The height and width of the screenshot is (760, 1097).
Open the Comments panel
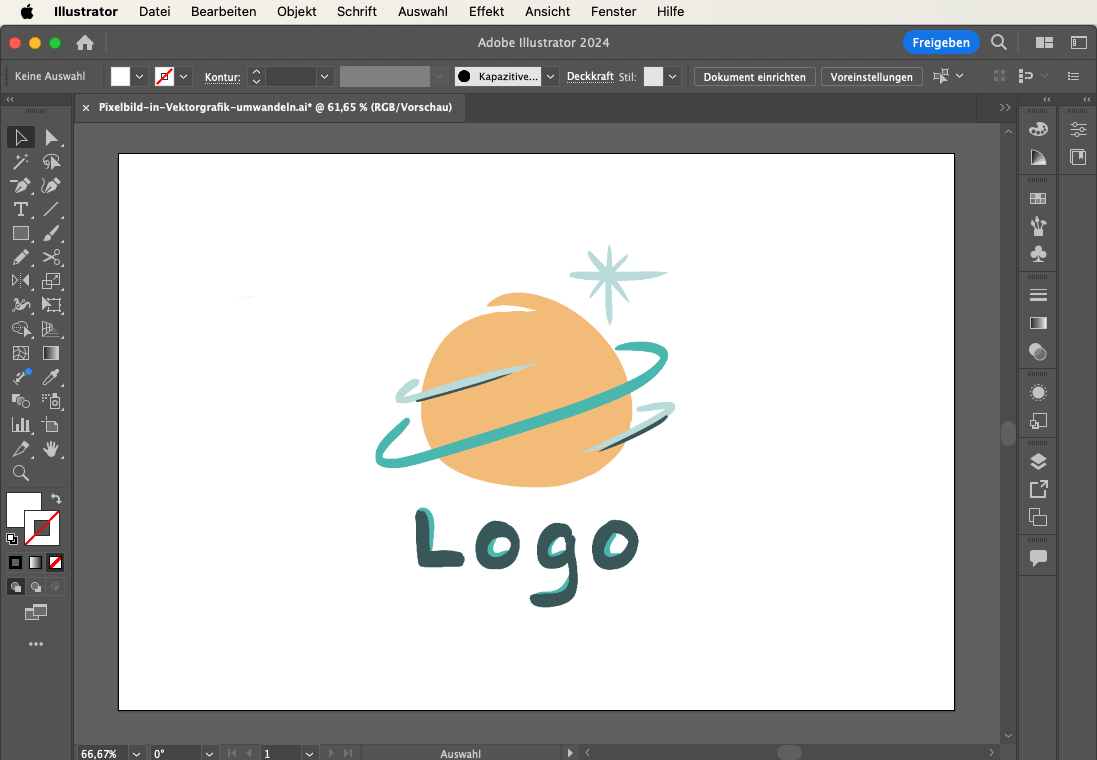pyautogui.click(x=1038, y=558)
